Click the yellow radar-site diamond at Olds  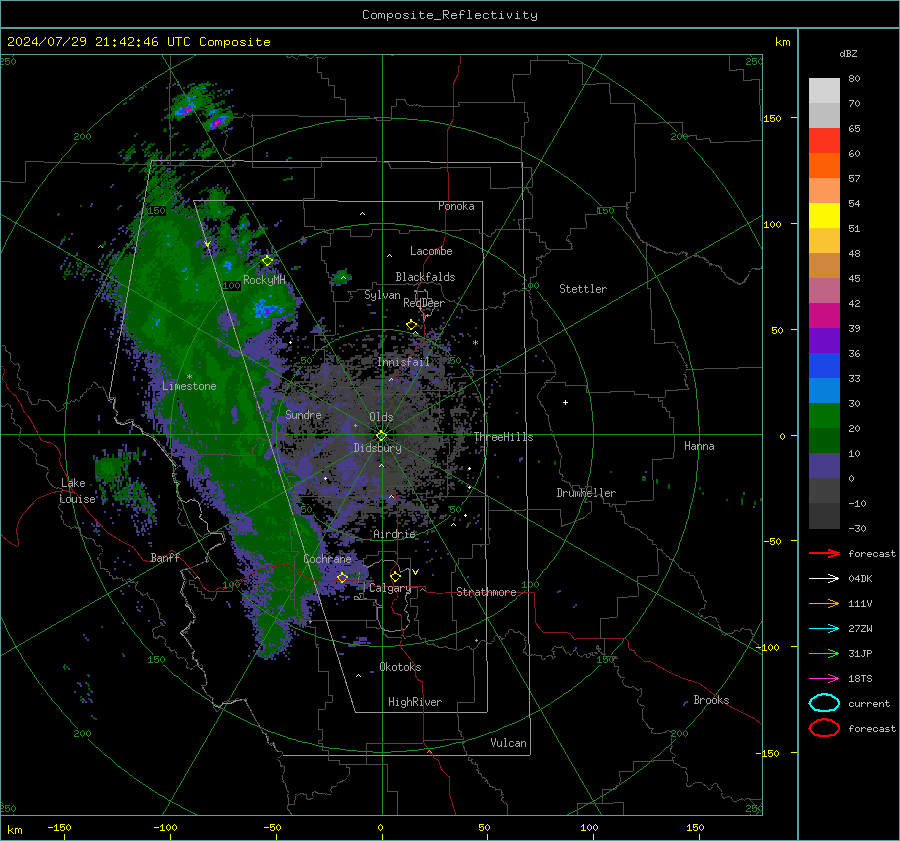point(382,436)
